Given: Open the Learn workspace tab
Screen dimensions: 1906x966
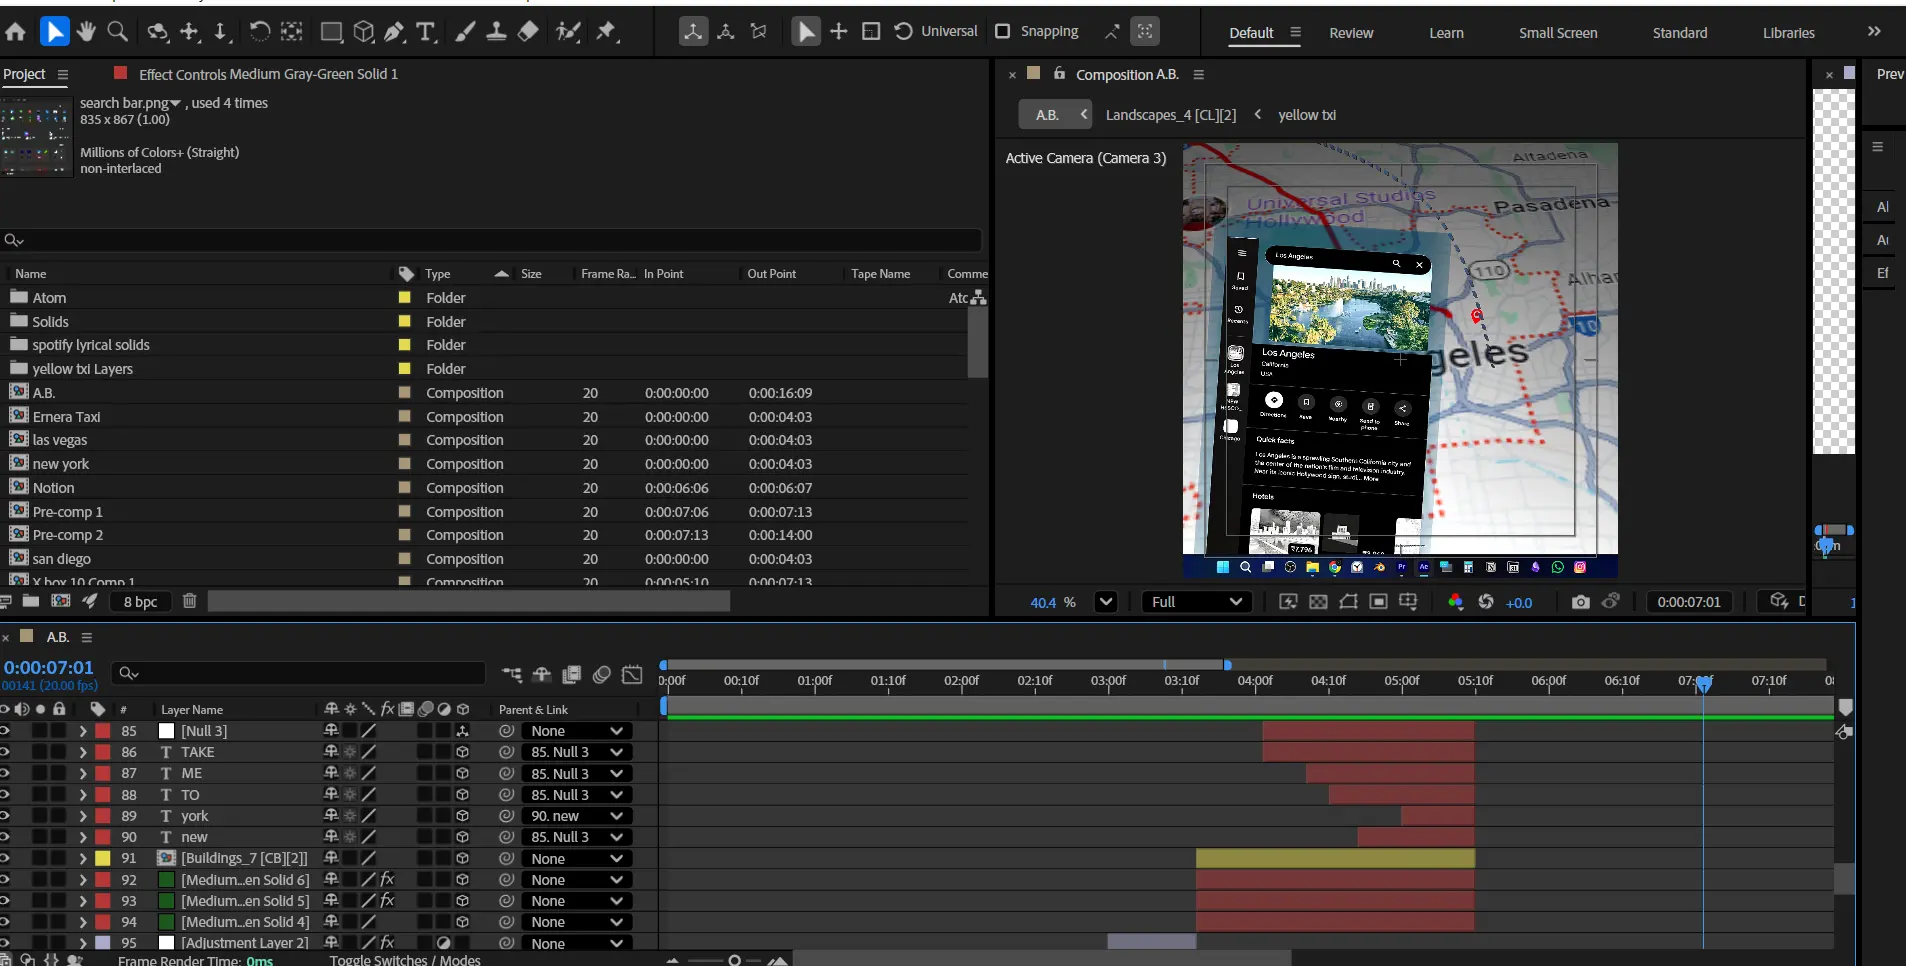Looking at the screenshot, I should click(1446, 33).
